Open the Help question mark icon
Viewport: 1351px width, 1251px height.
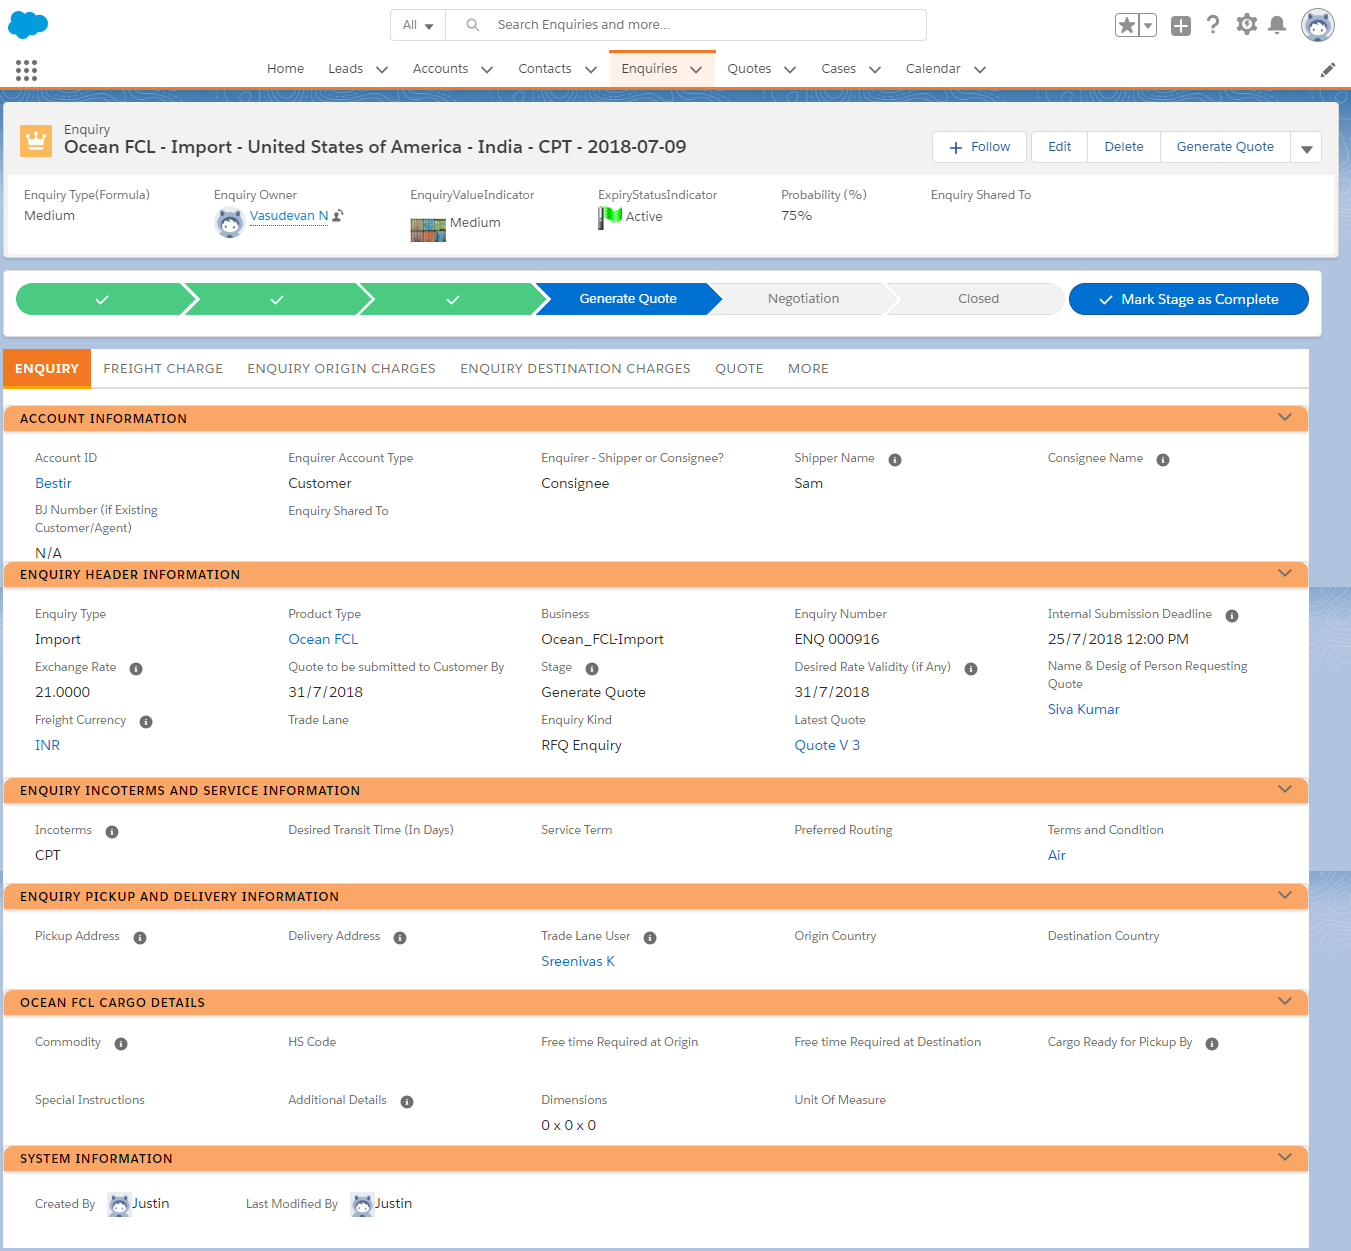(1213, 25)
